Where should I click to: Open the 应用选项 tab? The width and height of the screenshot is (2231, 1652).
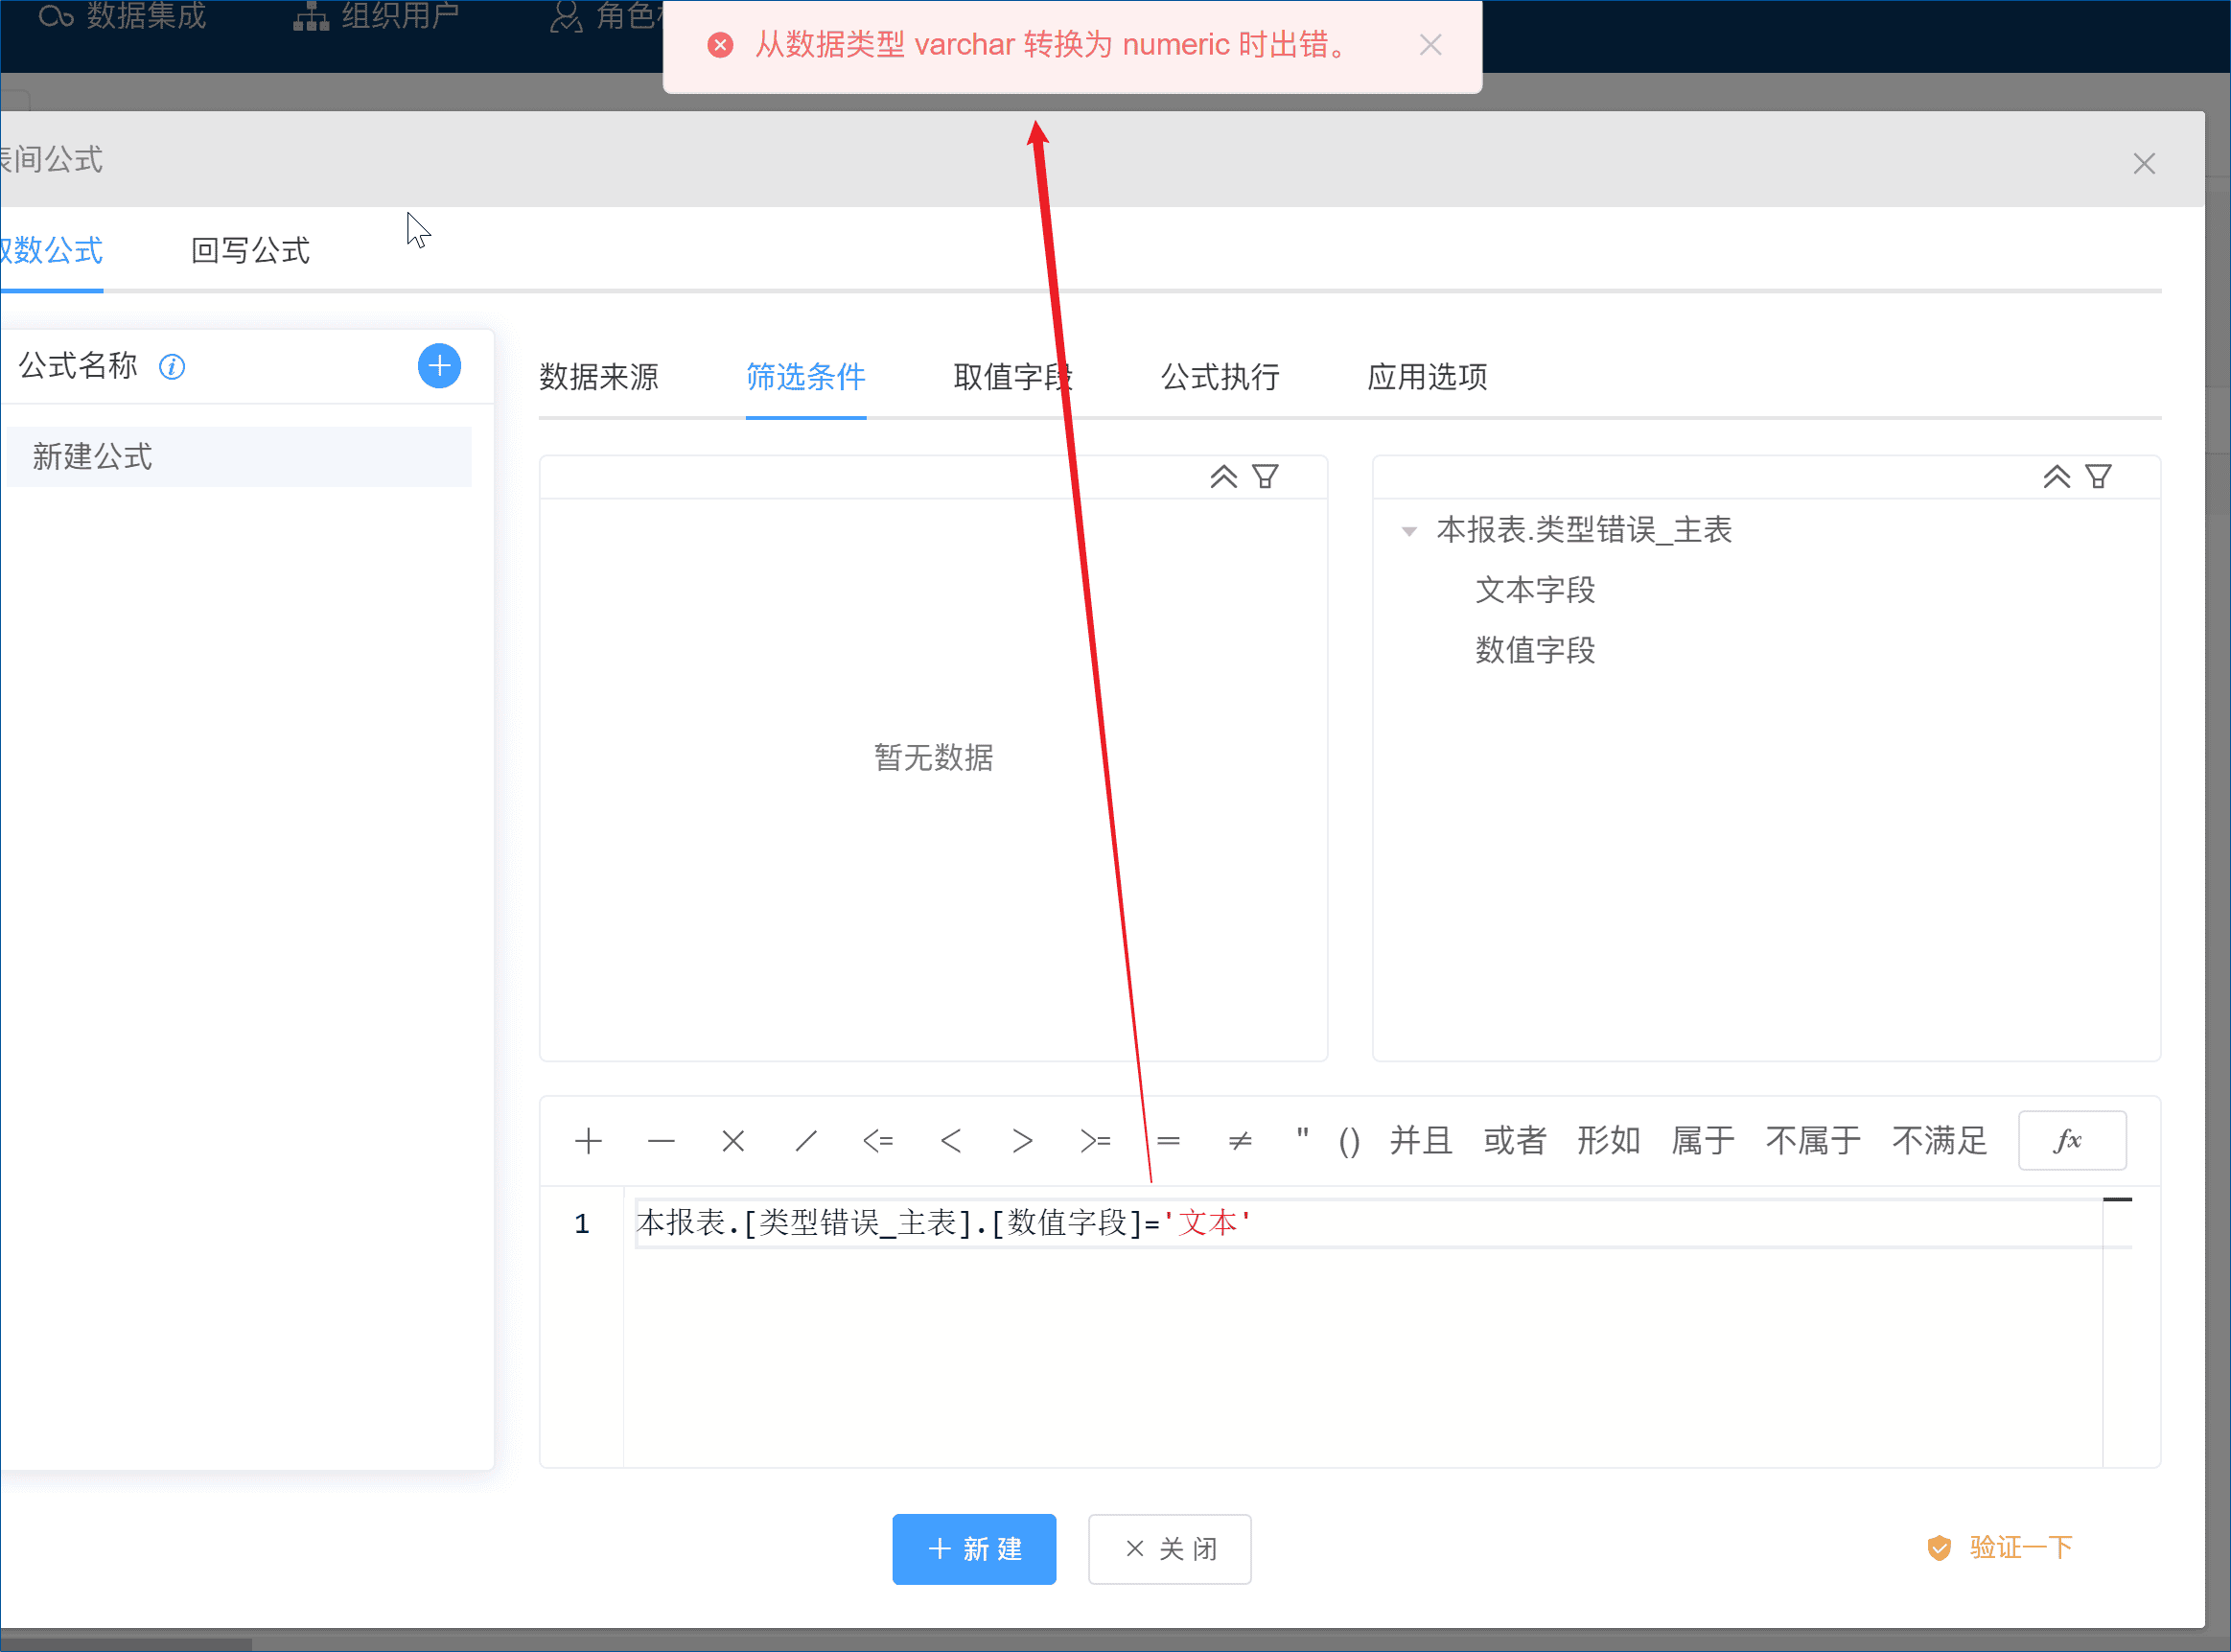pyautogui.click(x=1426, y=377)
